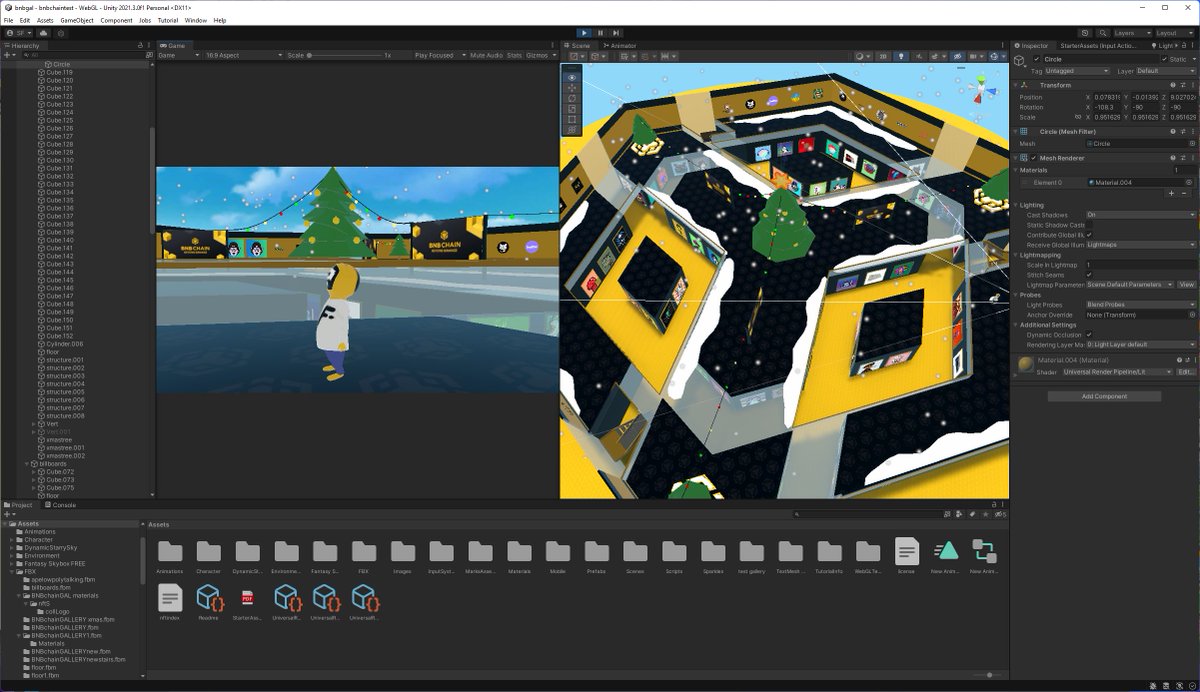Click the Lightmap Parameters View button

(1186, 284)
